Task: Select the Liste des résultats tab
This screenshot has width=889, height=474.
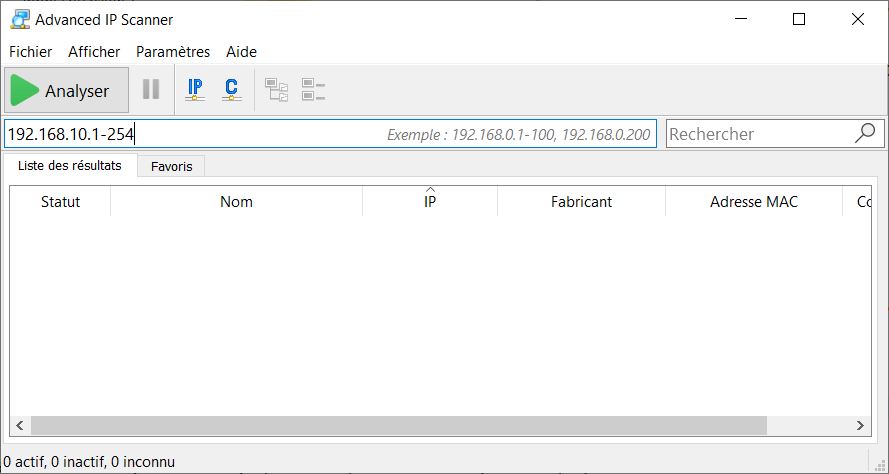Action: pyautogui.click(x=70, y=166)
